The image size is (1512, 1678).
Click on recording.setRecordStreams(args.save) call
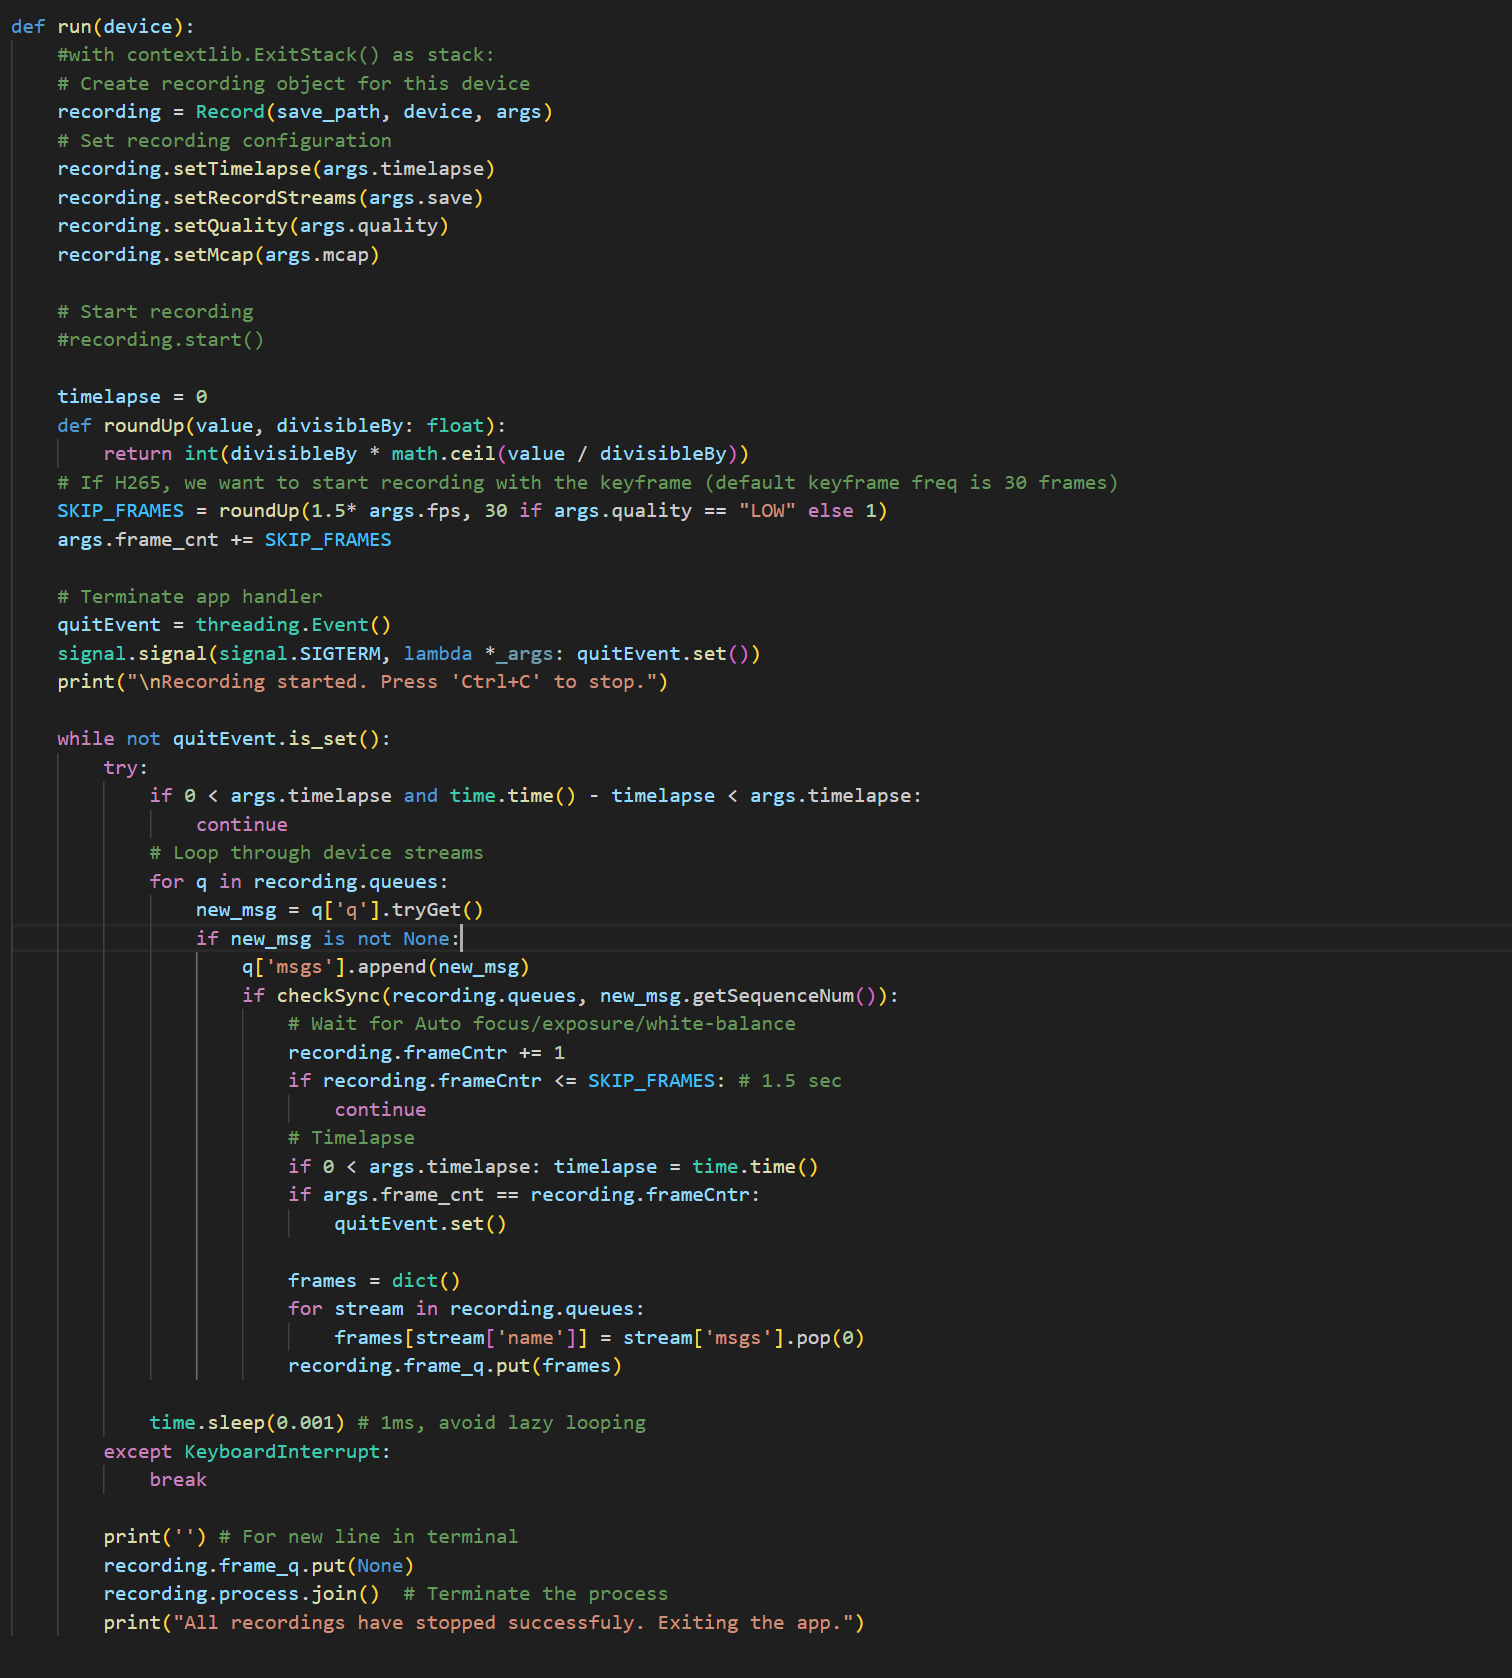coord(270,198)
